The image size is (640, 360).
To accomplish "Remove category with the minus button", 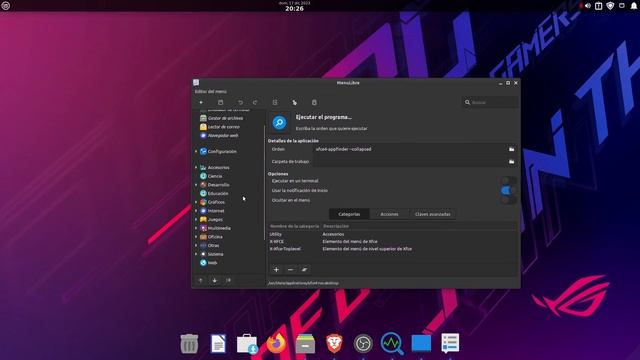I will [290, 269].
